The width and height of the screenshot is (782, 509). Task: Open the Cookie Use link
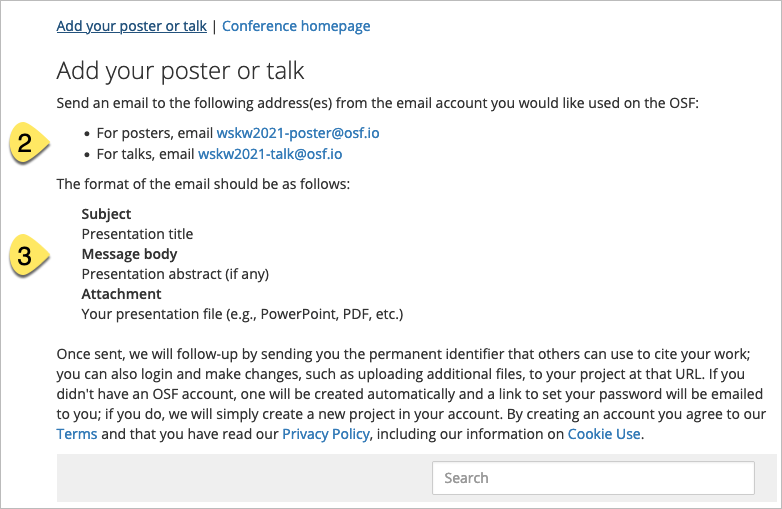point(604,434)
